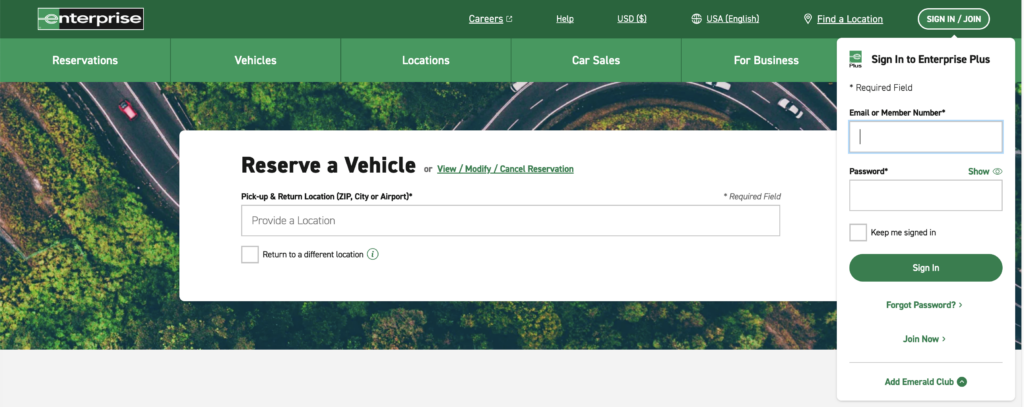Expand the Add Emerald Club section
This screenshot has height=407, width=1024.
pyautogui.click(x=919, y=382)
